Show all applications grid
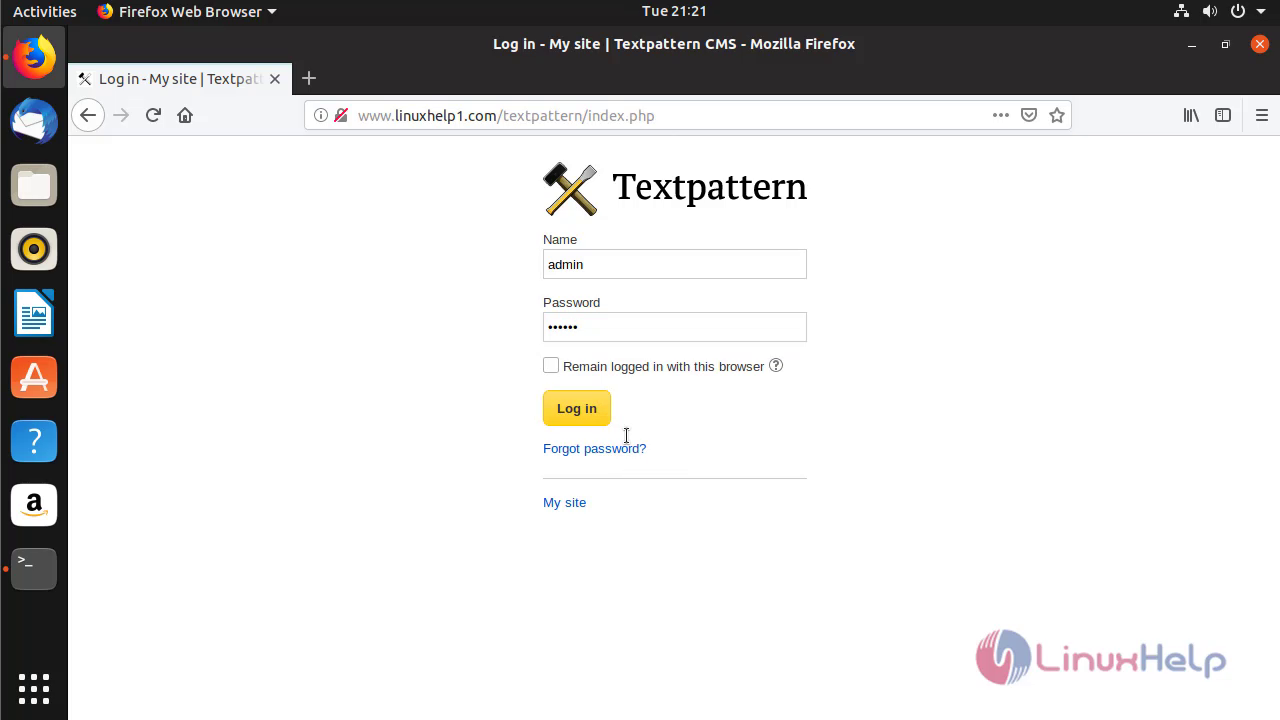Screen dimensions: 1280x720 [34, 688]
